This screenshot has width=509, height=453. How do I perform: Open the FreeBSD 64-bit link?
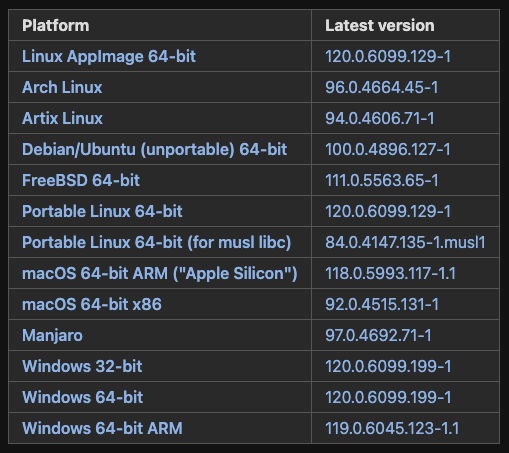[81, 180]
